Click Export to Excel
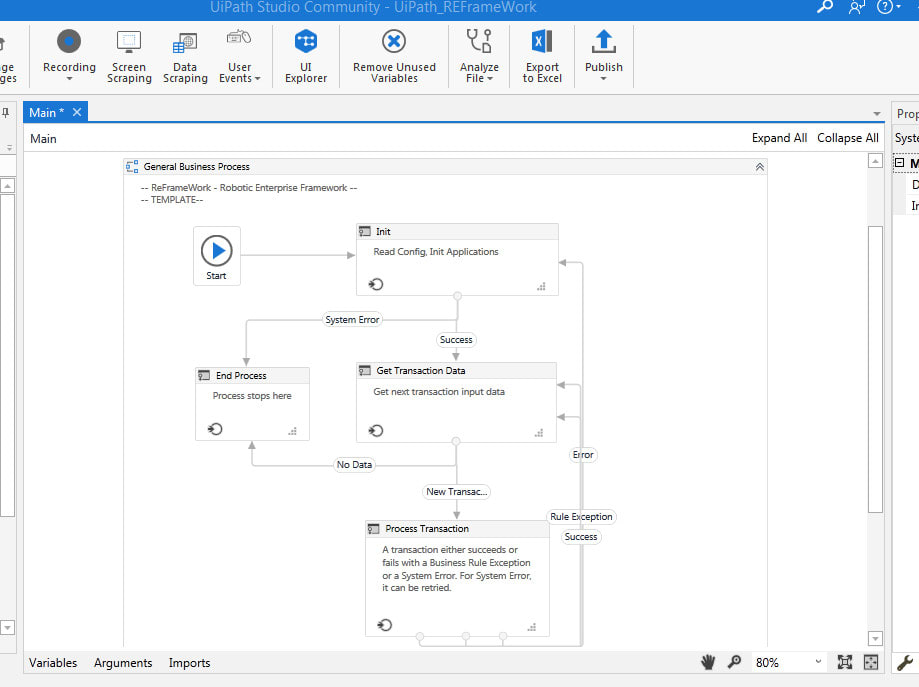 click(542, 56)
